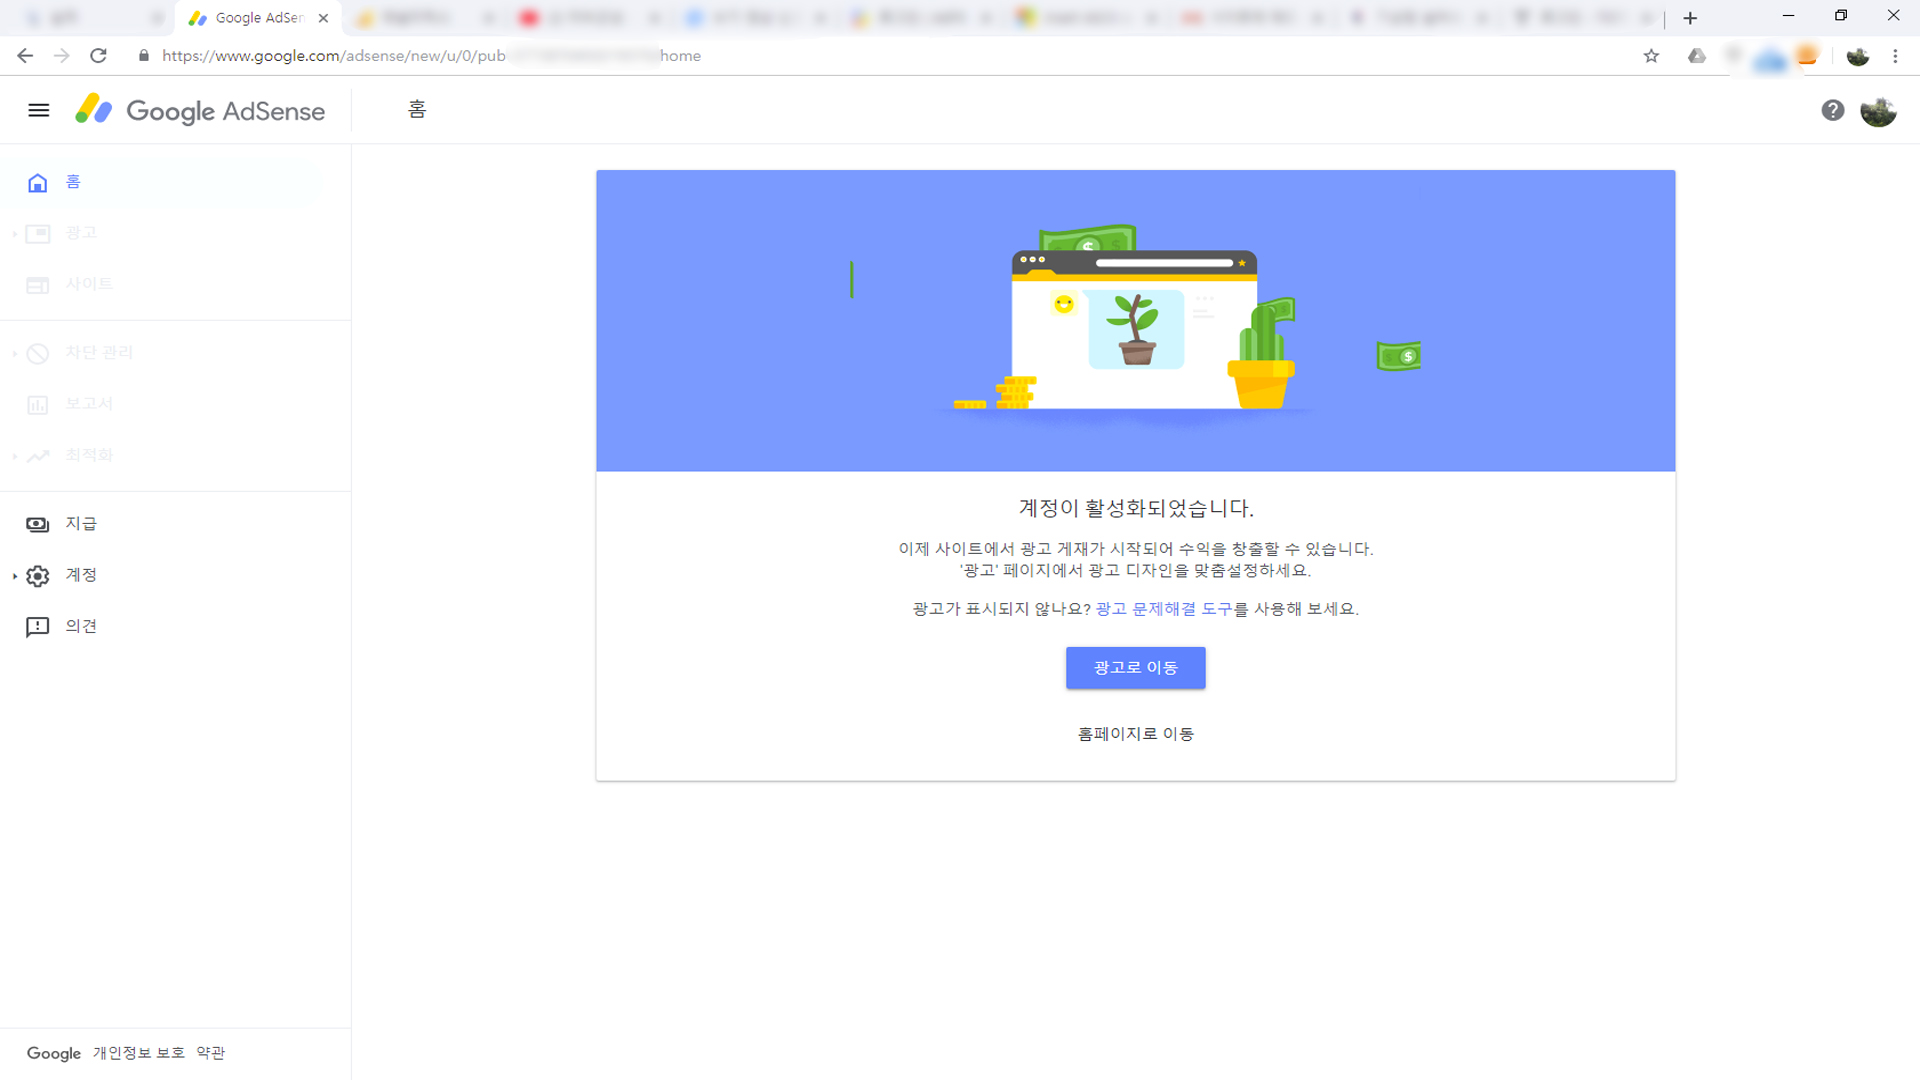Screen dimensions: 1920x1080
Task: Open the profile avatar in AdSense header
Action: tap(1878, 111)
